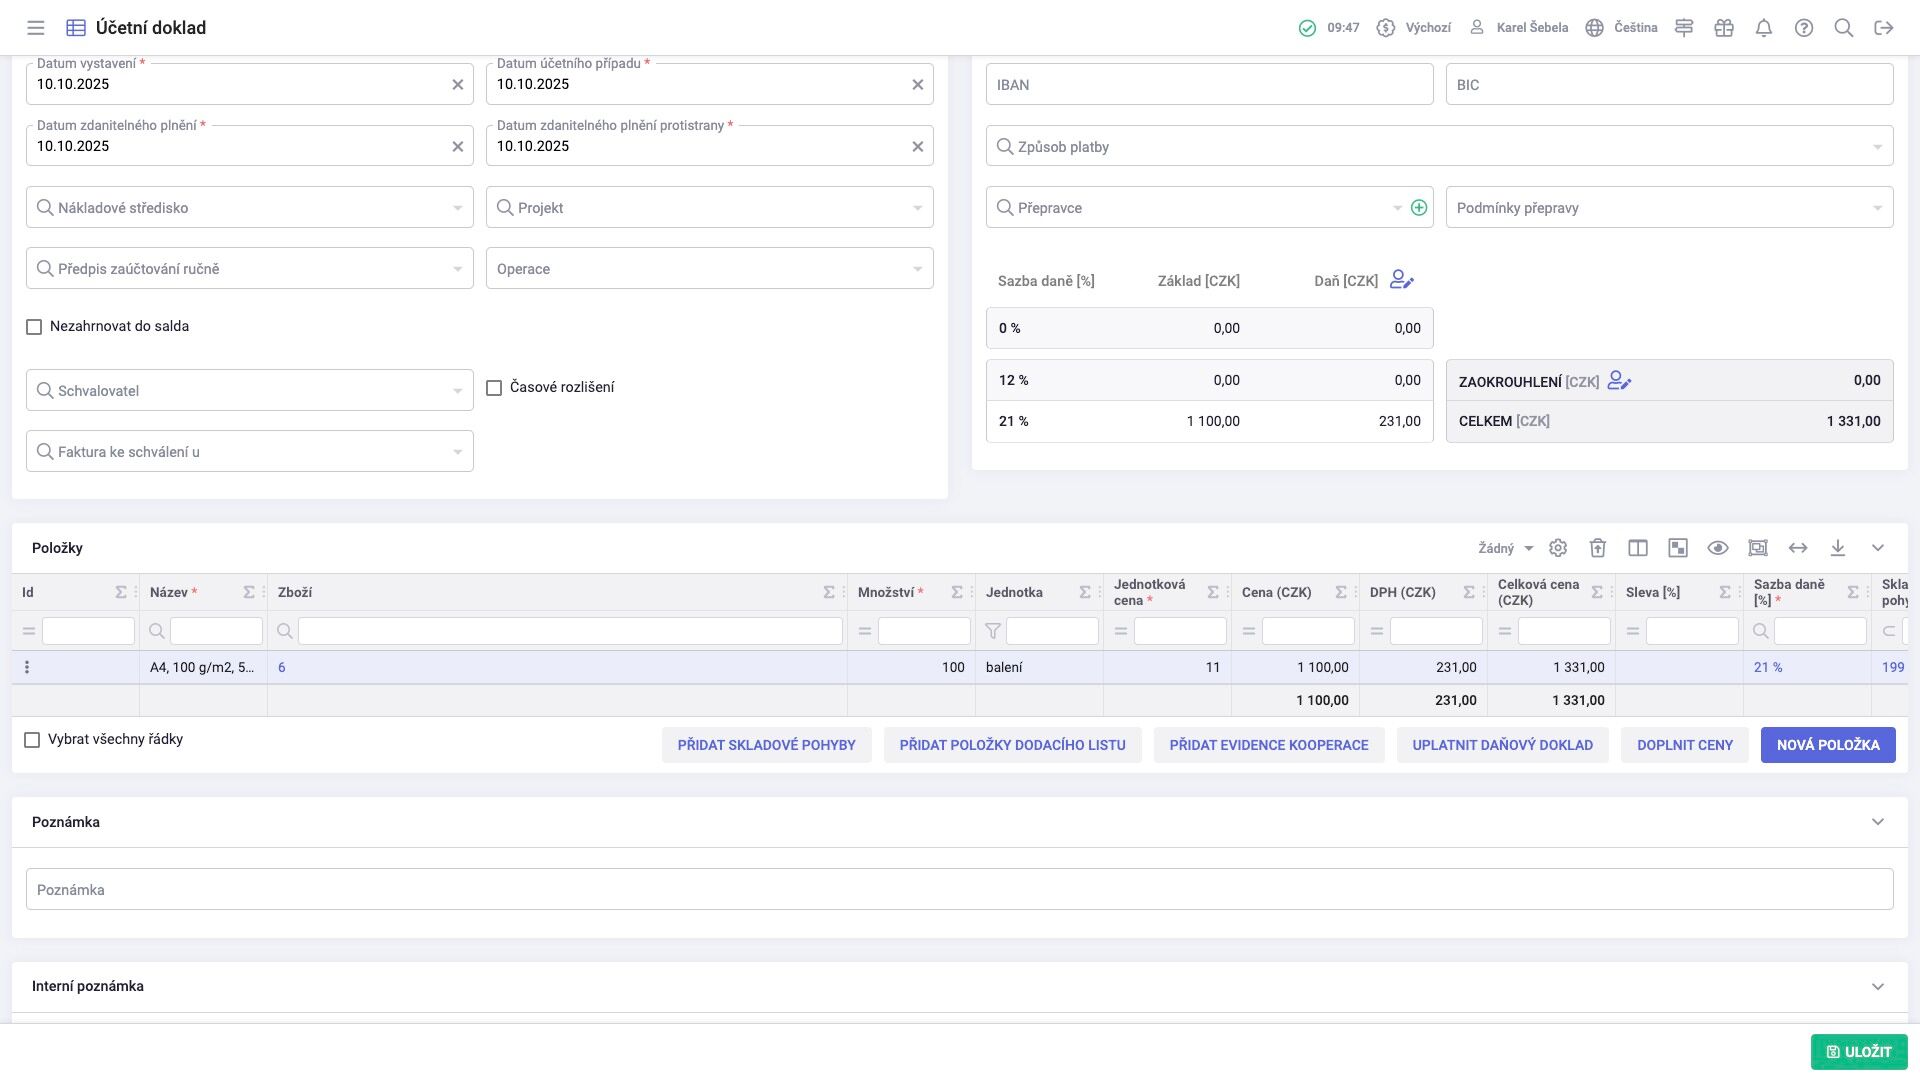
Task: Open the Způsob platby dropdown
Action: 1440,147
